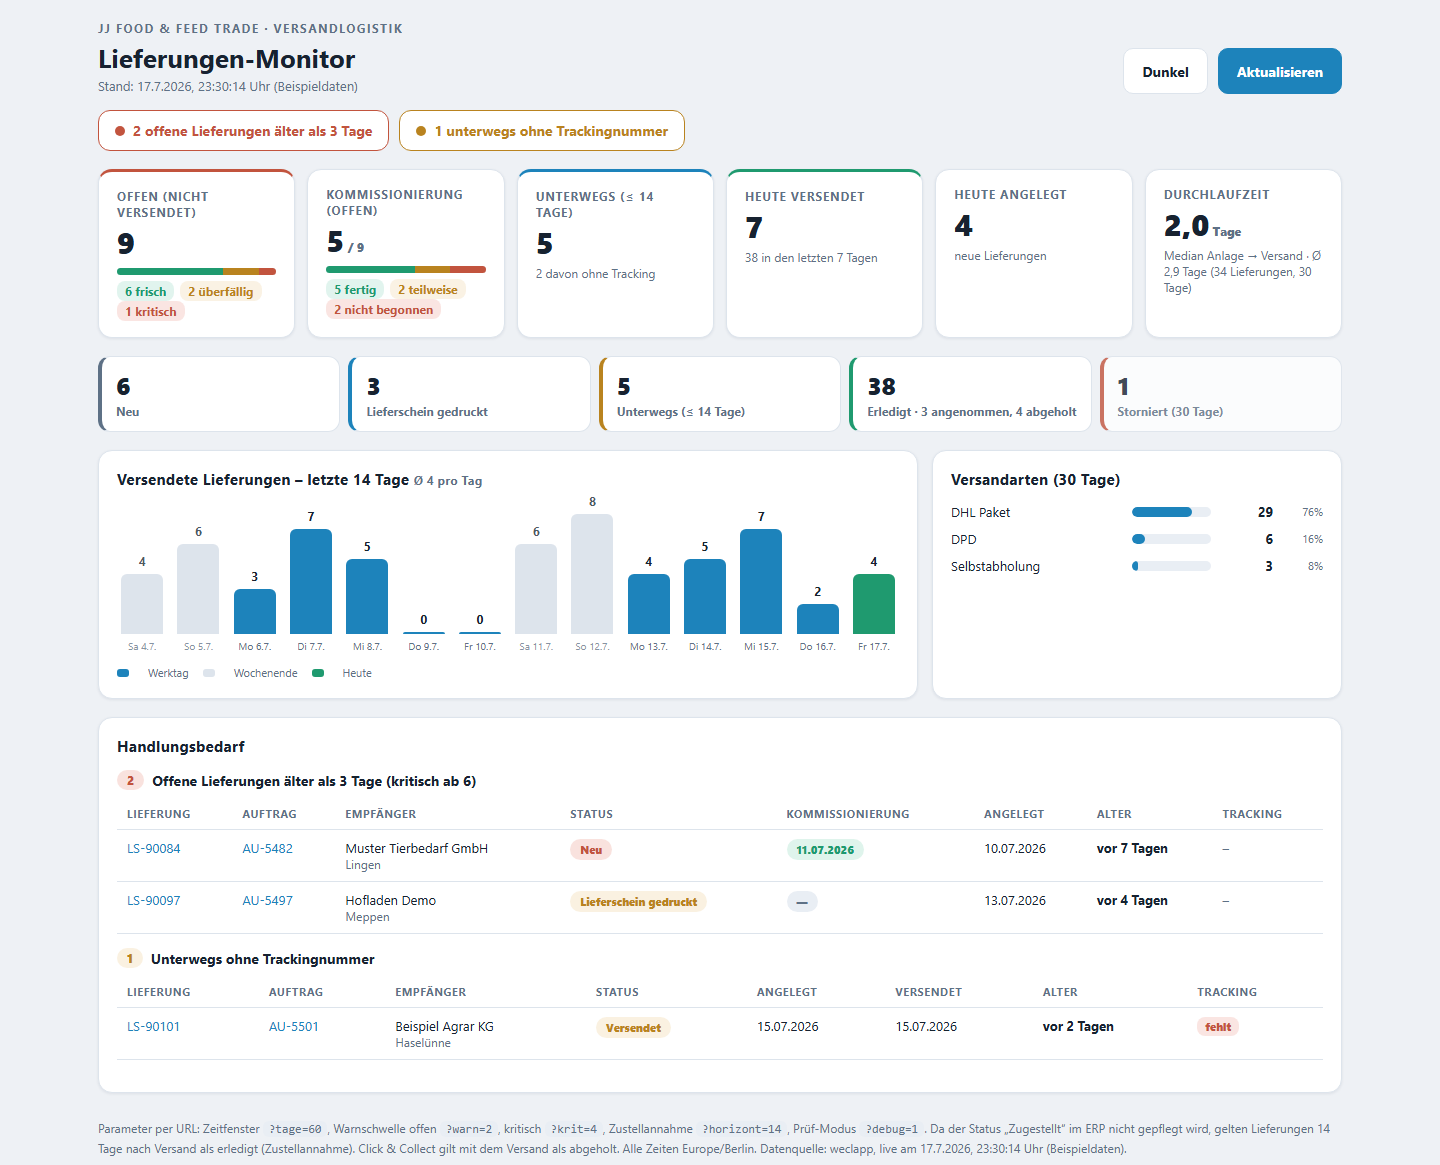Click recipient 'Hofladen Demo'
1440x1165 pixels.
click(x=391, y=901)
